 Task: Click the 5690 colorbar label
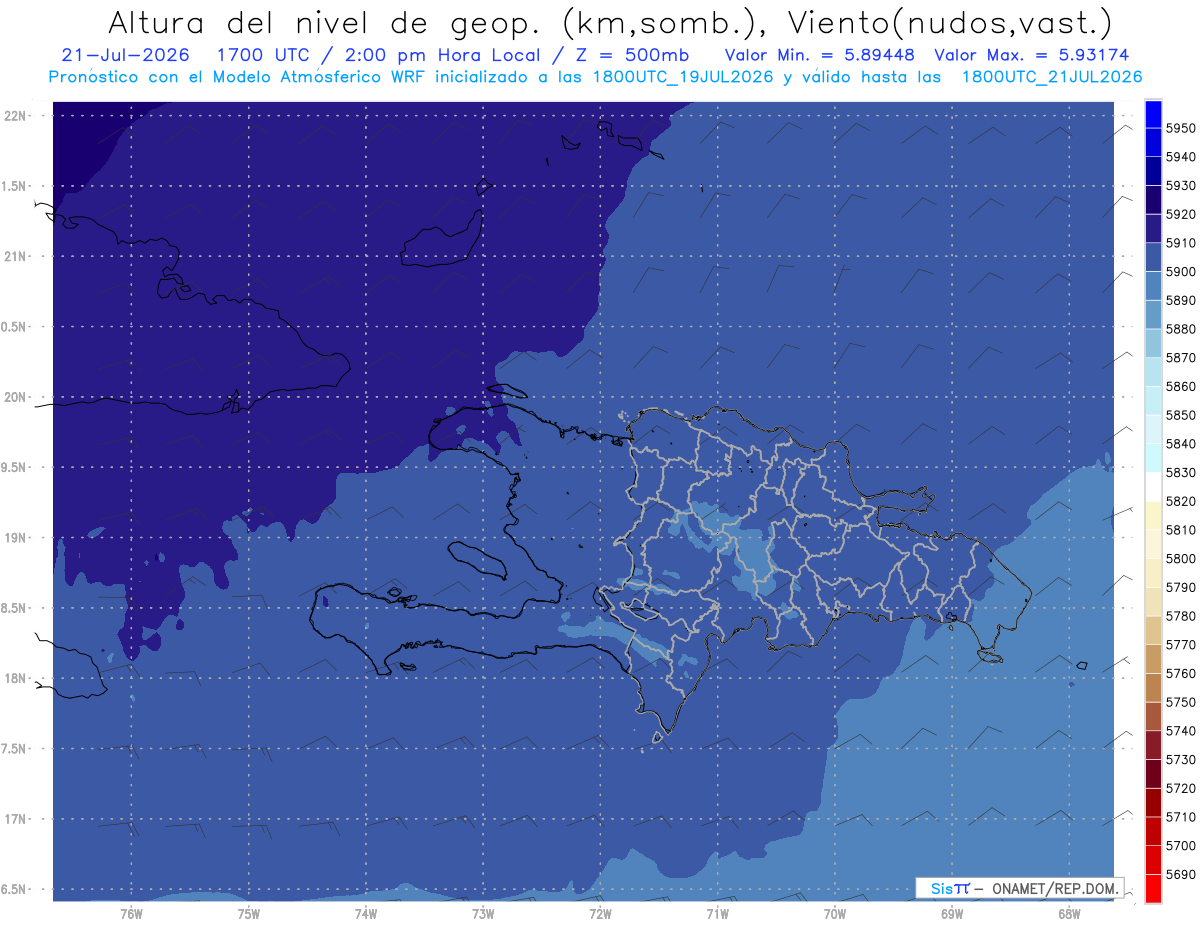pyautogui.click(x=1180, y=874)
